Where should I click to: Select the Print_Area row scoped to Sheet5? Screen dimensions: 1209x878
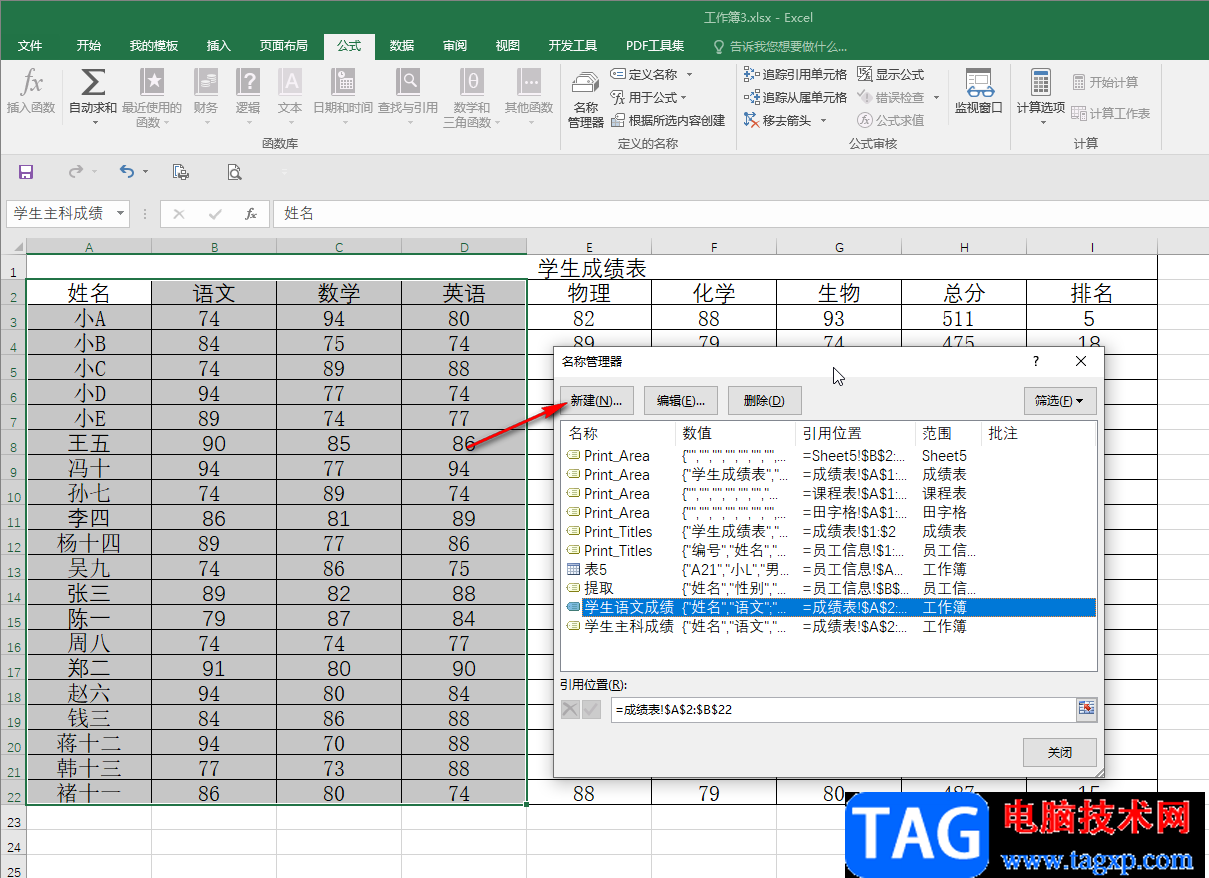click(x=828, y=455)
